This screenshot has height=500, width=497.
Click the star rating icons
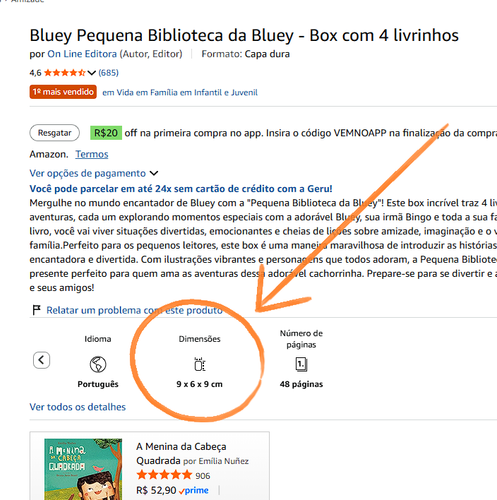[x=65, y=73]
